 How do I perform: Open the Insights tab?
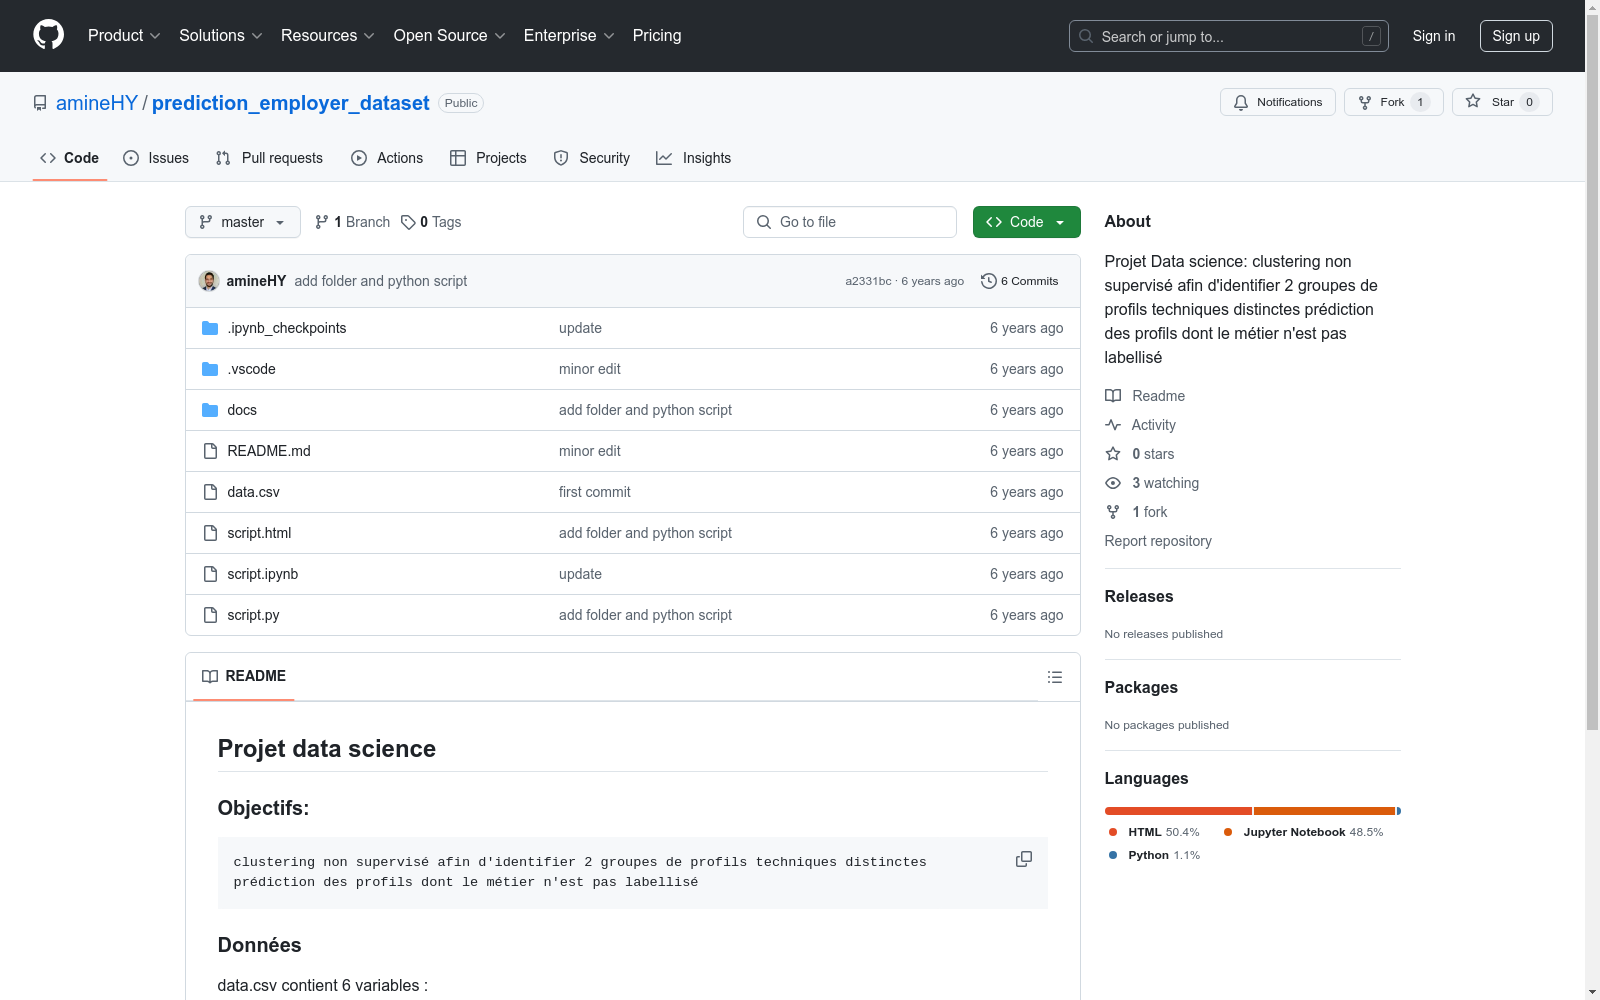pyautogui.click(x=693, y=158)
